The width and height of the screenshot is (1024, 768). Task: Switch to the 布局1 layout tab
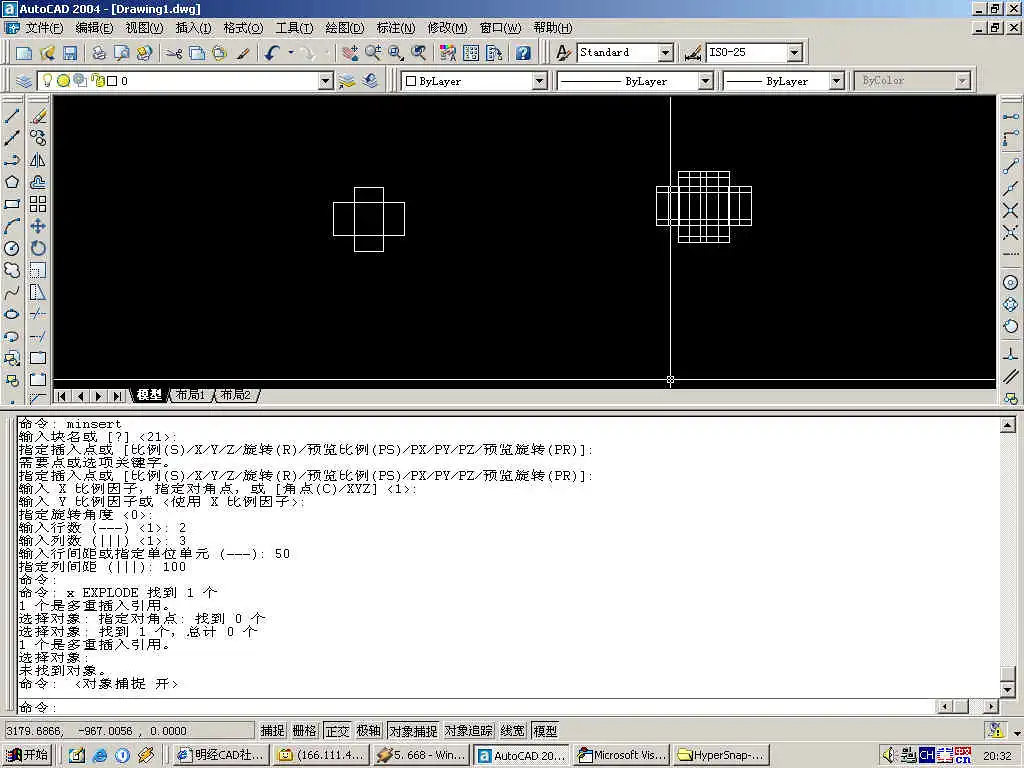point(191,395)
